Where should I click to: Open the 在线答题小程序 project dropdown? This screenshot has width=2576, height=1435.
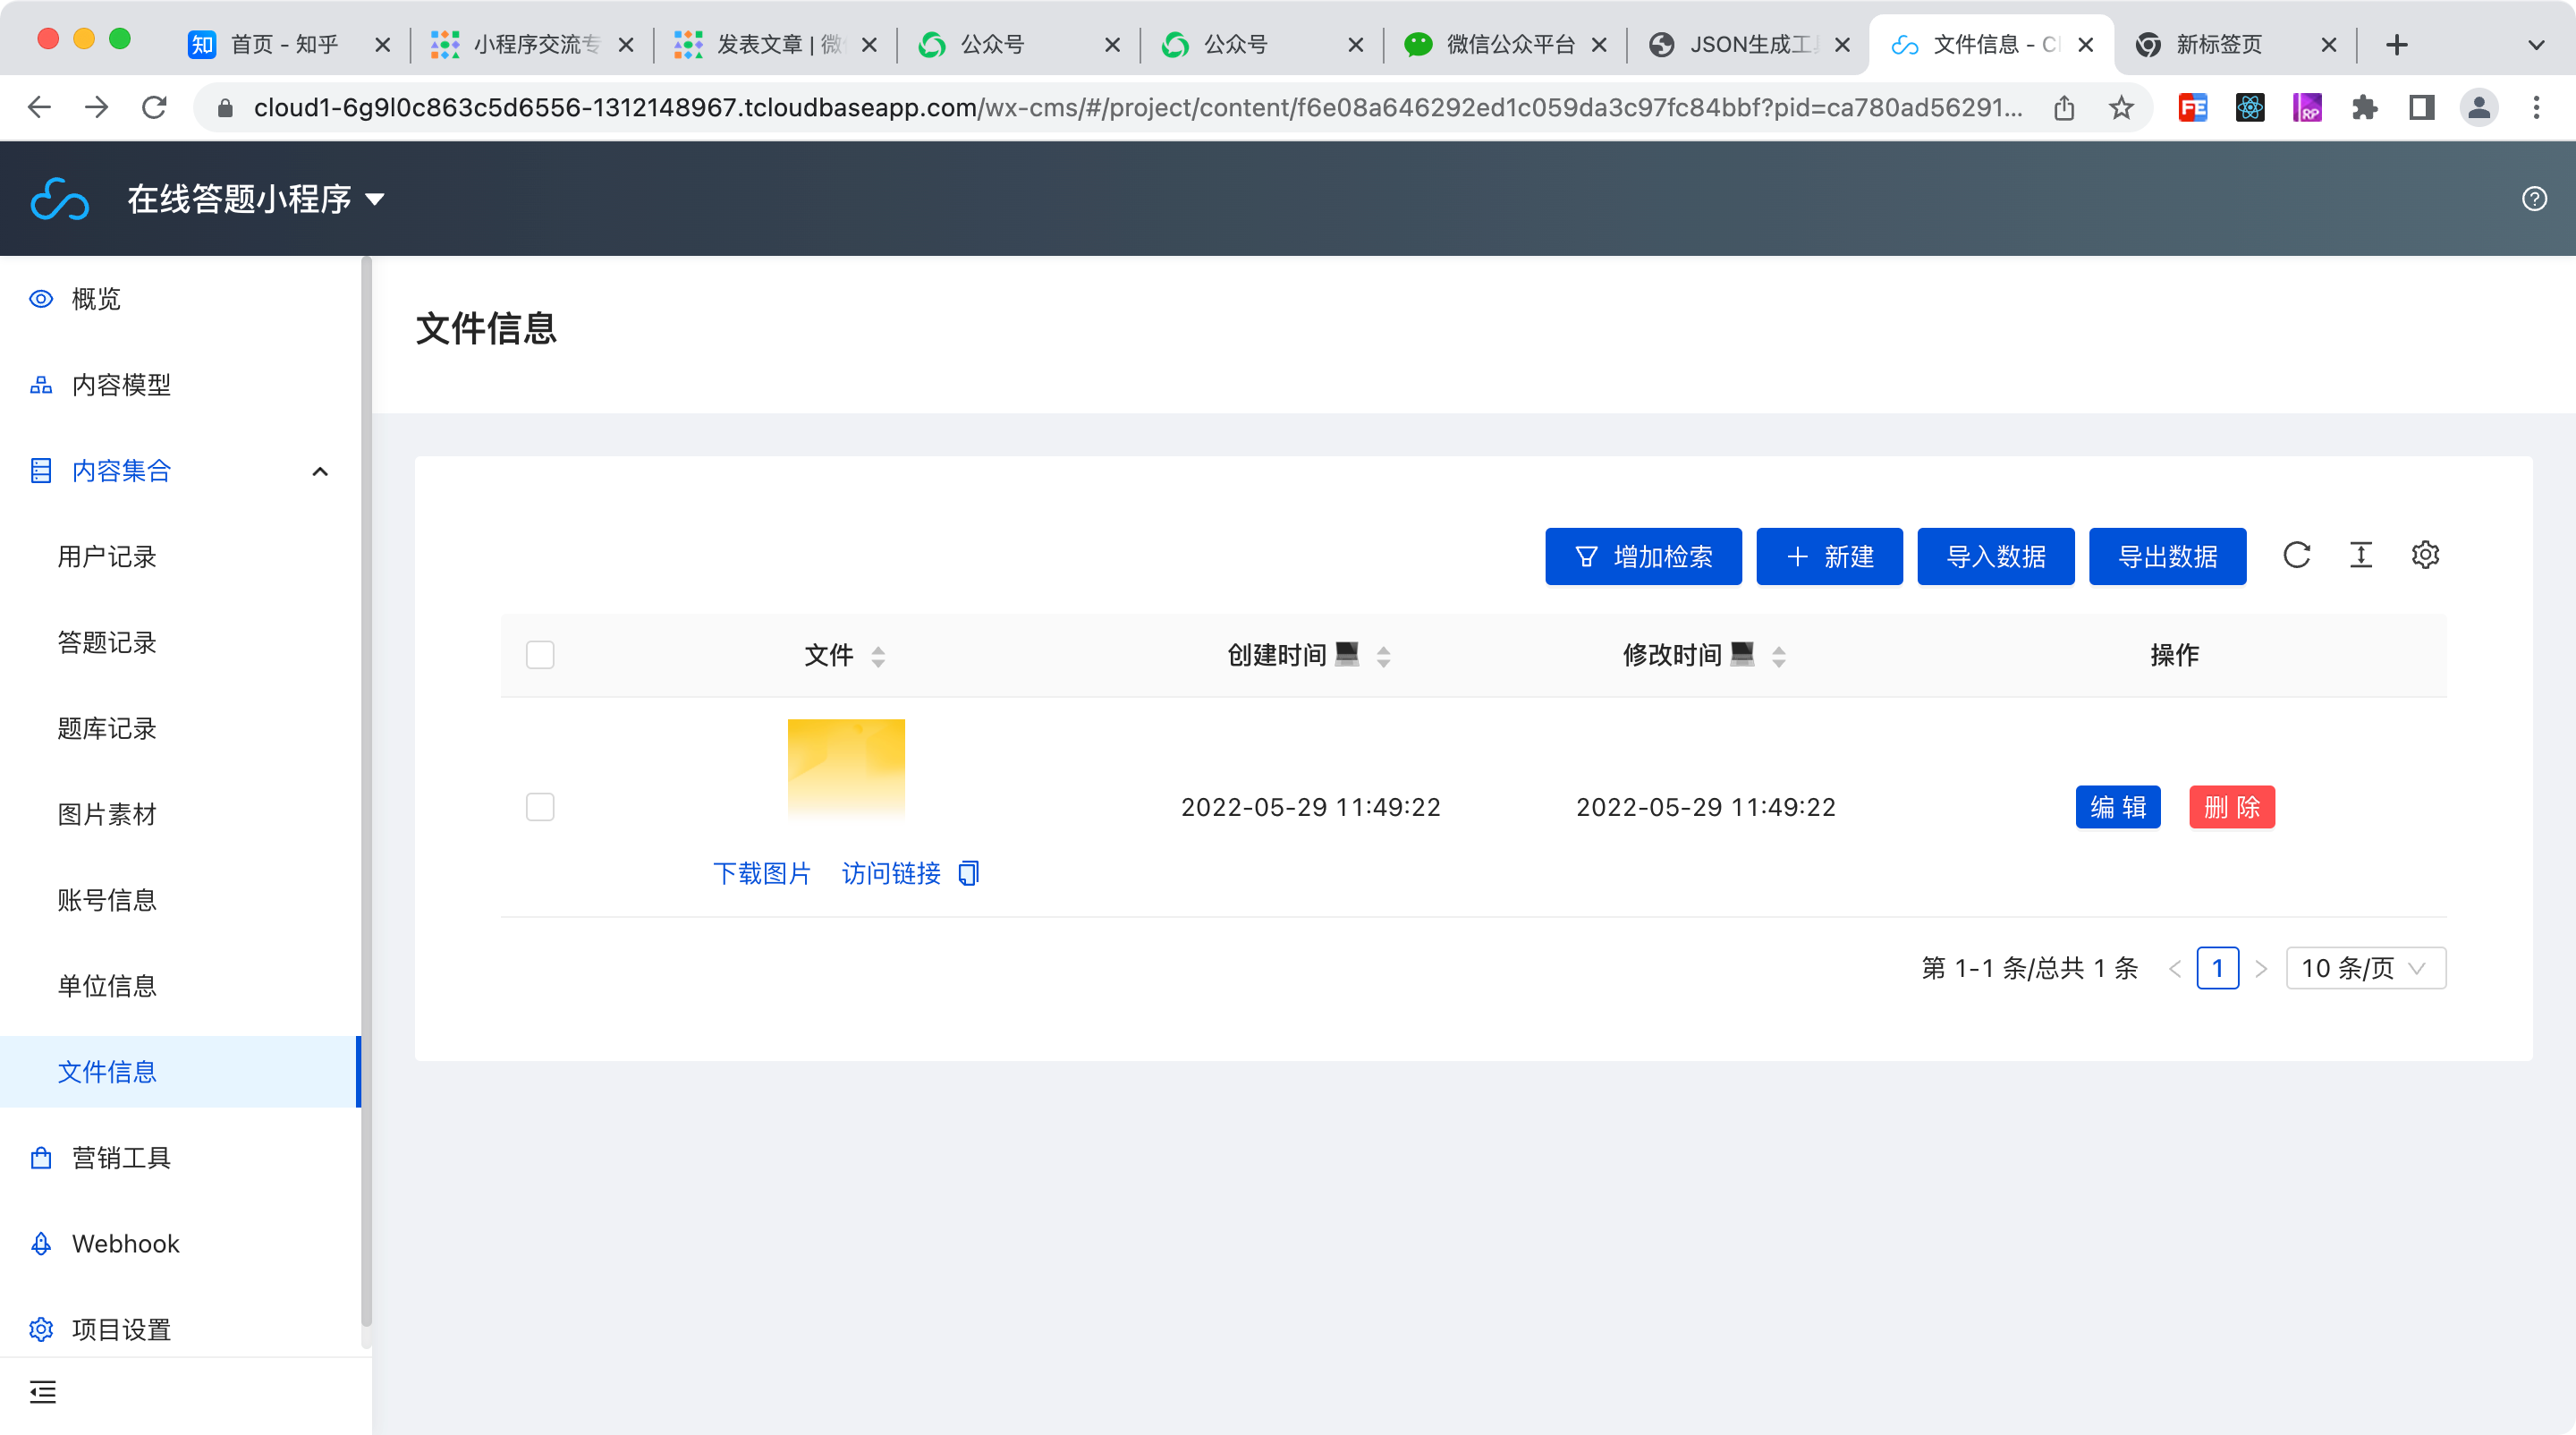256,198
